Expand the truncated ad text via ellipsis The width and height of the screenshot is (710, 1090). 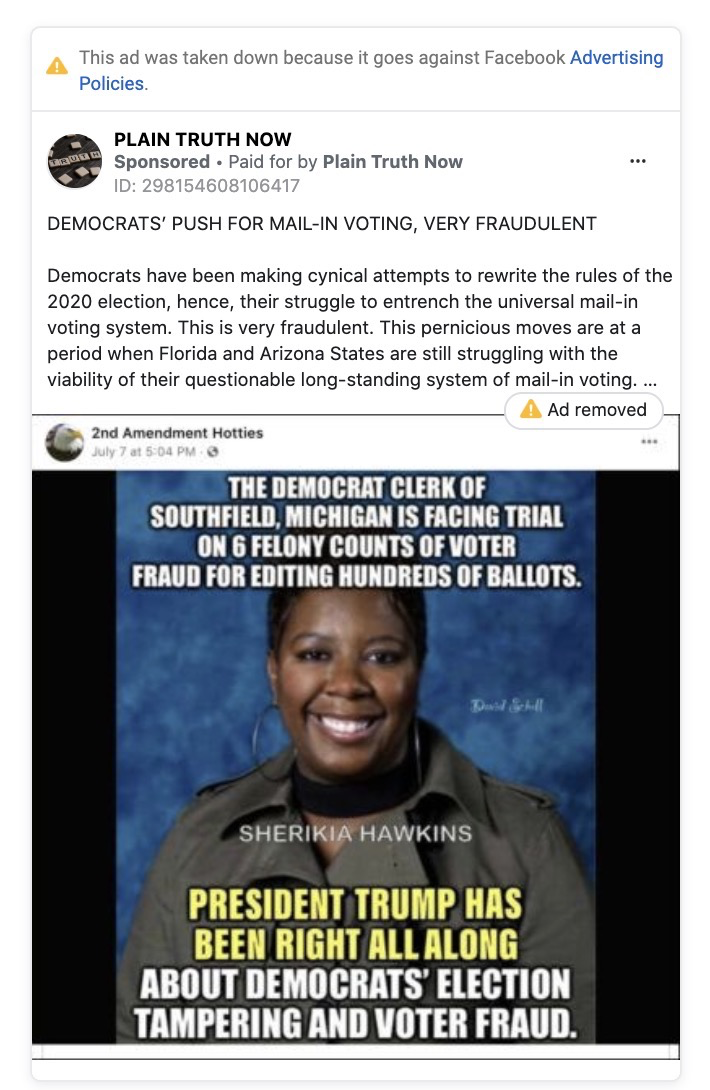pyautogui.click(x=650, y=380)
